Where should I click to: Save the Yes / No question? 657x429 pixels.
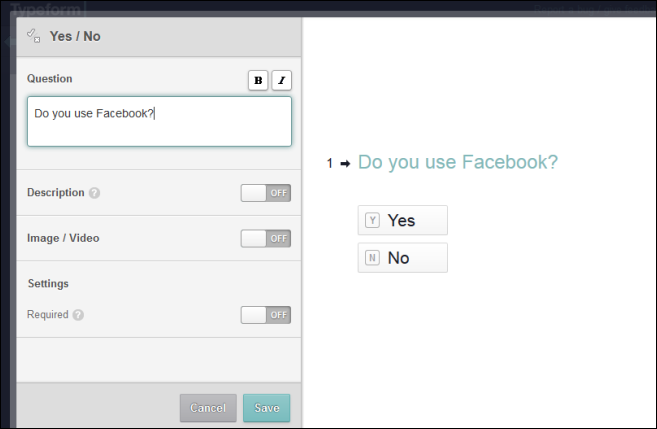pos(266,408)
